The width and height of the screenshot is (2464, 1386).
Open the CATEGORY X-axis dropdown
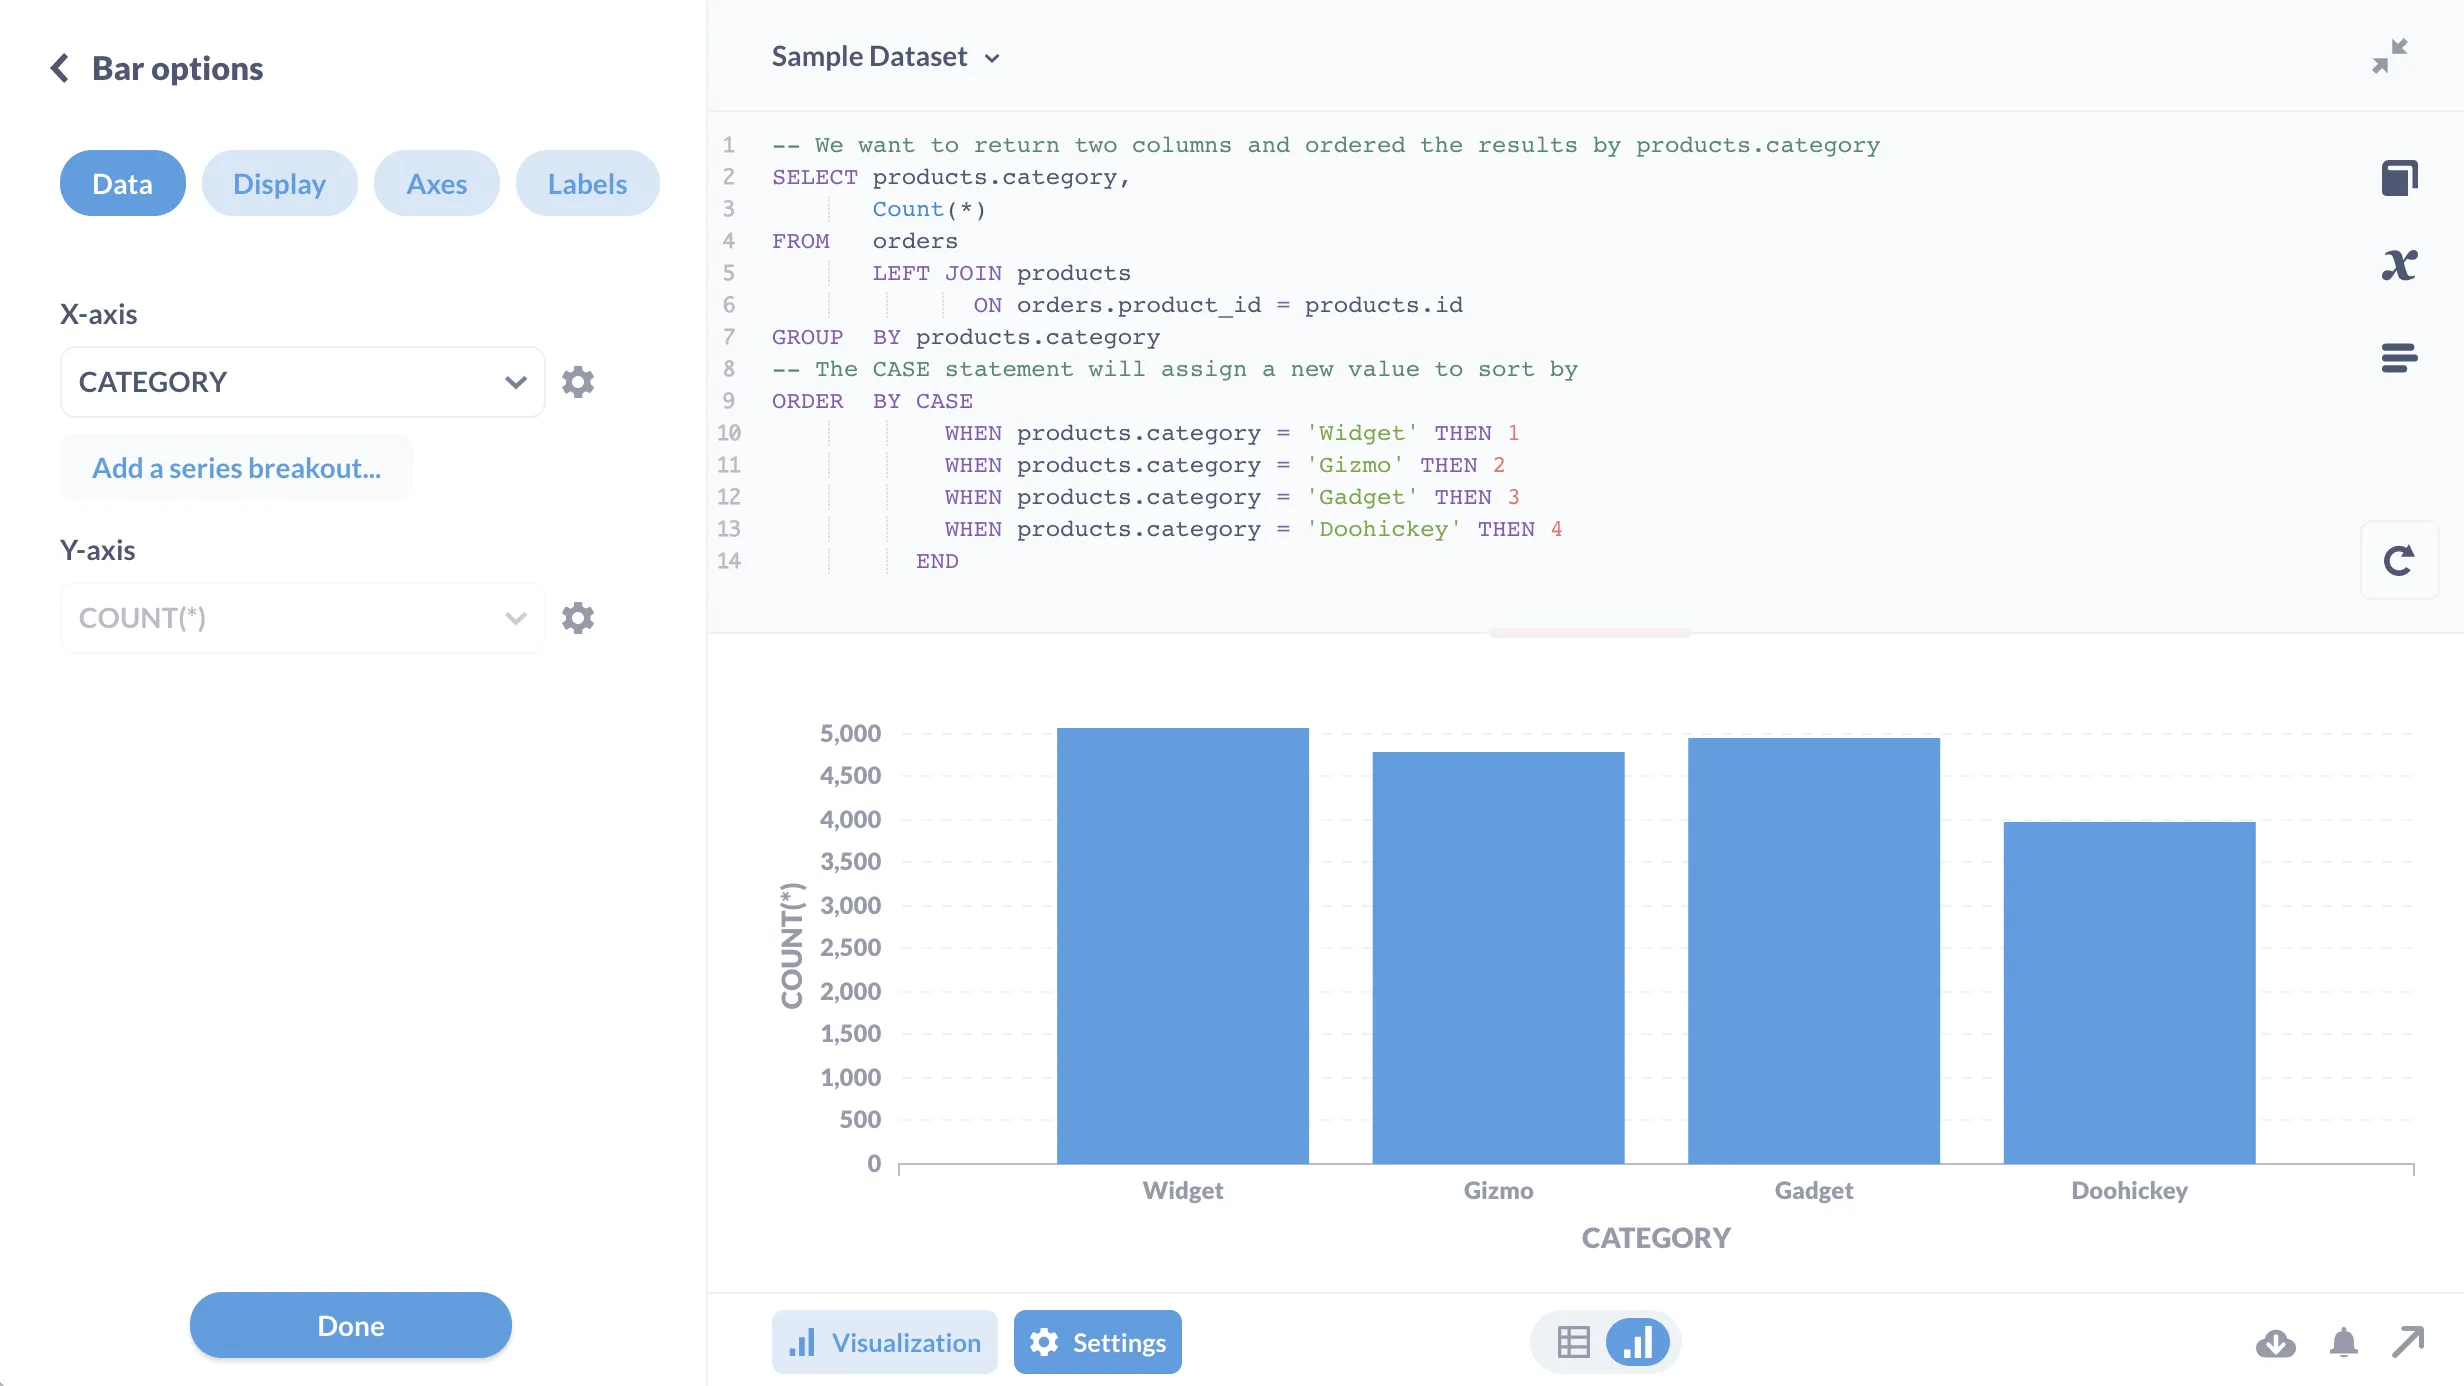click(x=302, y=382)
